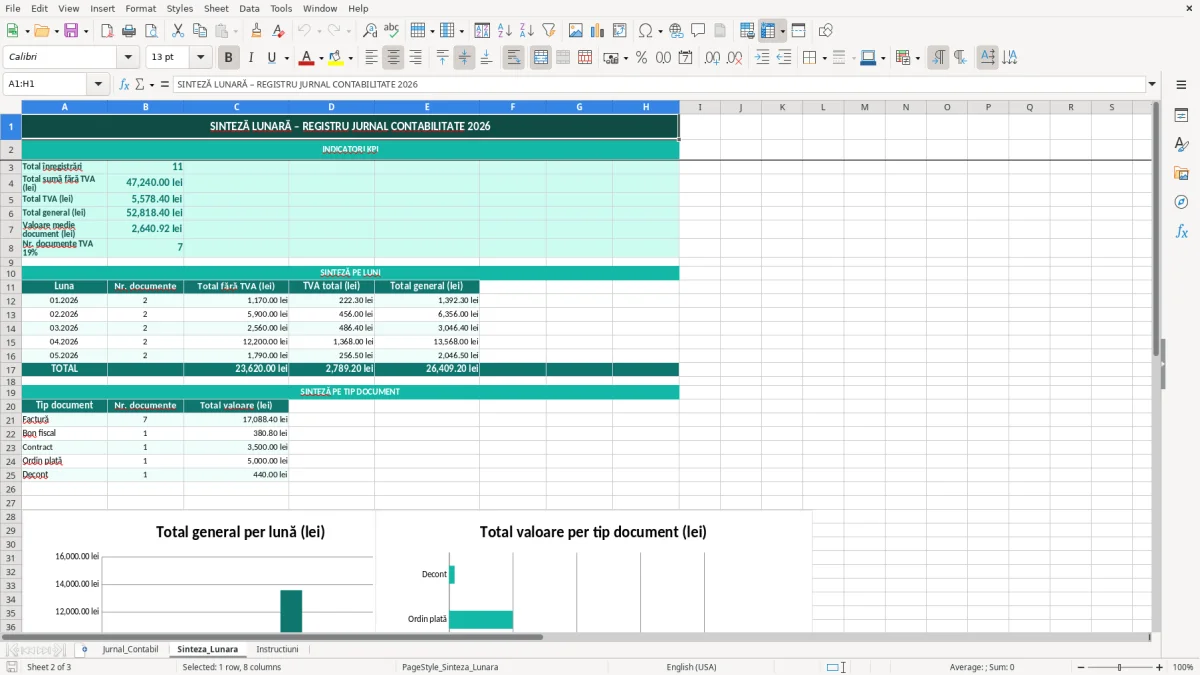
Task: Click the Add Decimal Place icon
Action: (712, 58)
